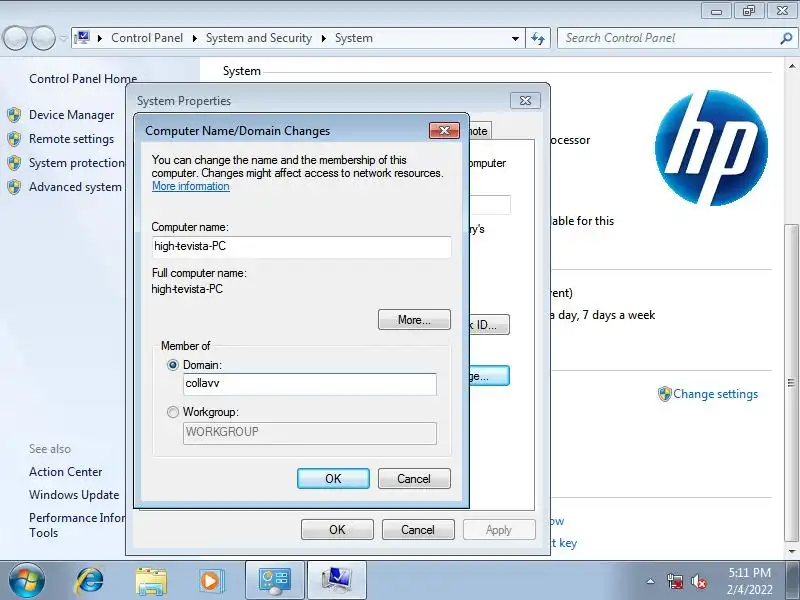Click the scroll up arrow of Control Panel
800x600 pixels.
(x=792, y=66)
